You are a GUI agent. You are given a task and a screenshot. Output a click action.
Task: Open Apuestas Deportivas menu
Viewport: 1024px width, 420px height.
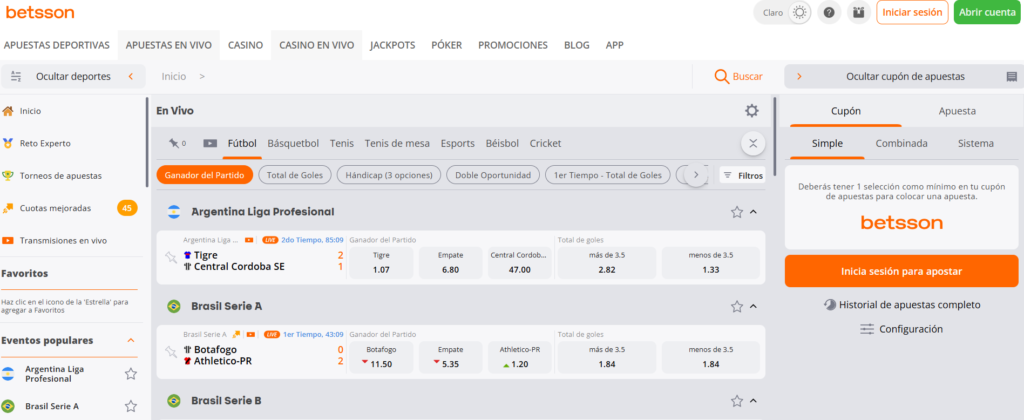point(56,45)
